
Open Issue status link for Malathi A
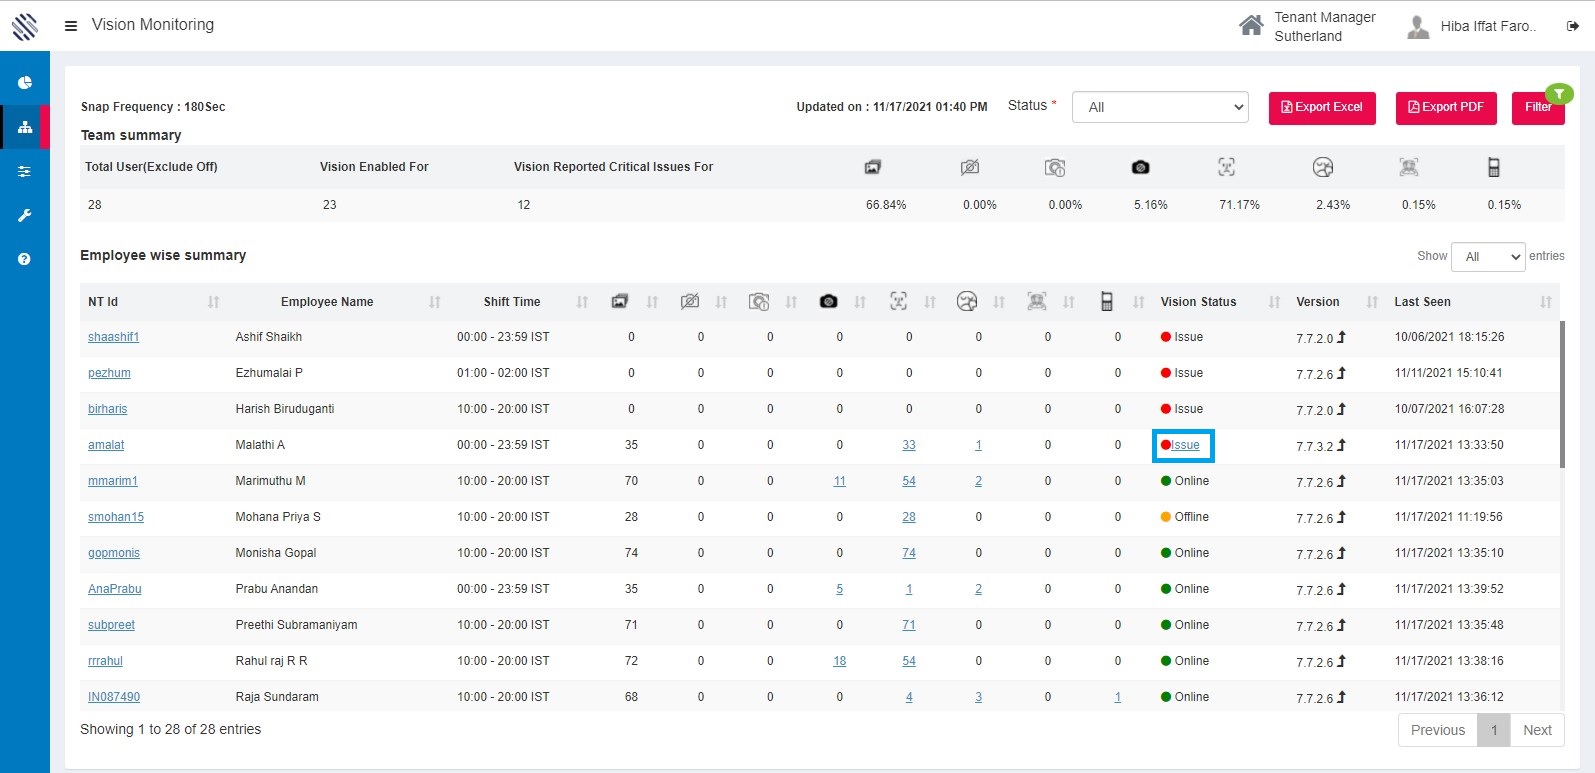tap(1185, 445)
